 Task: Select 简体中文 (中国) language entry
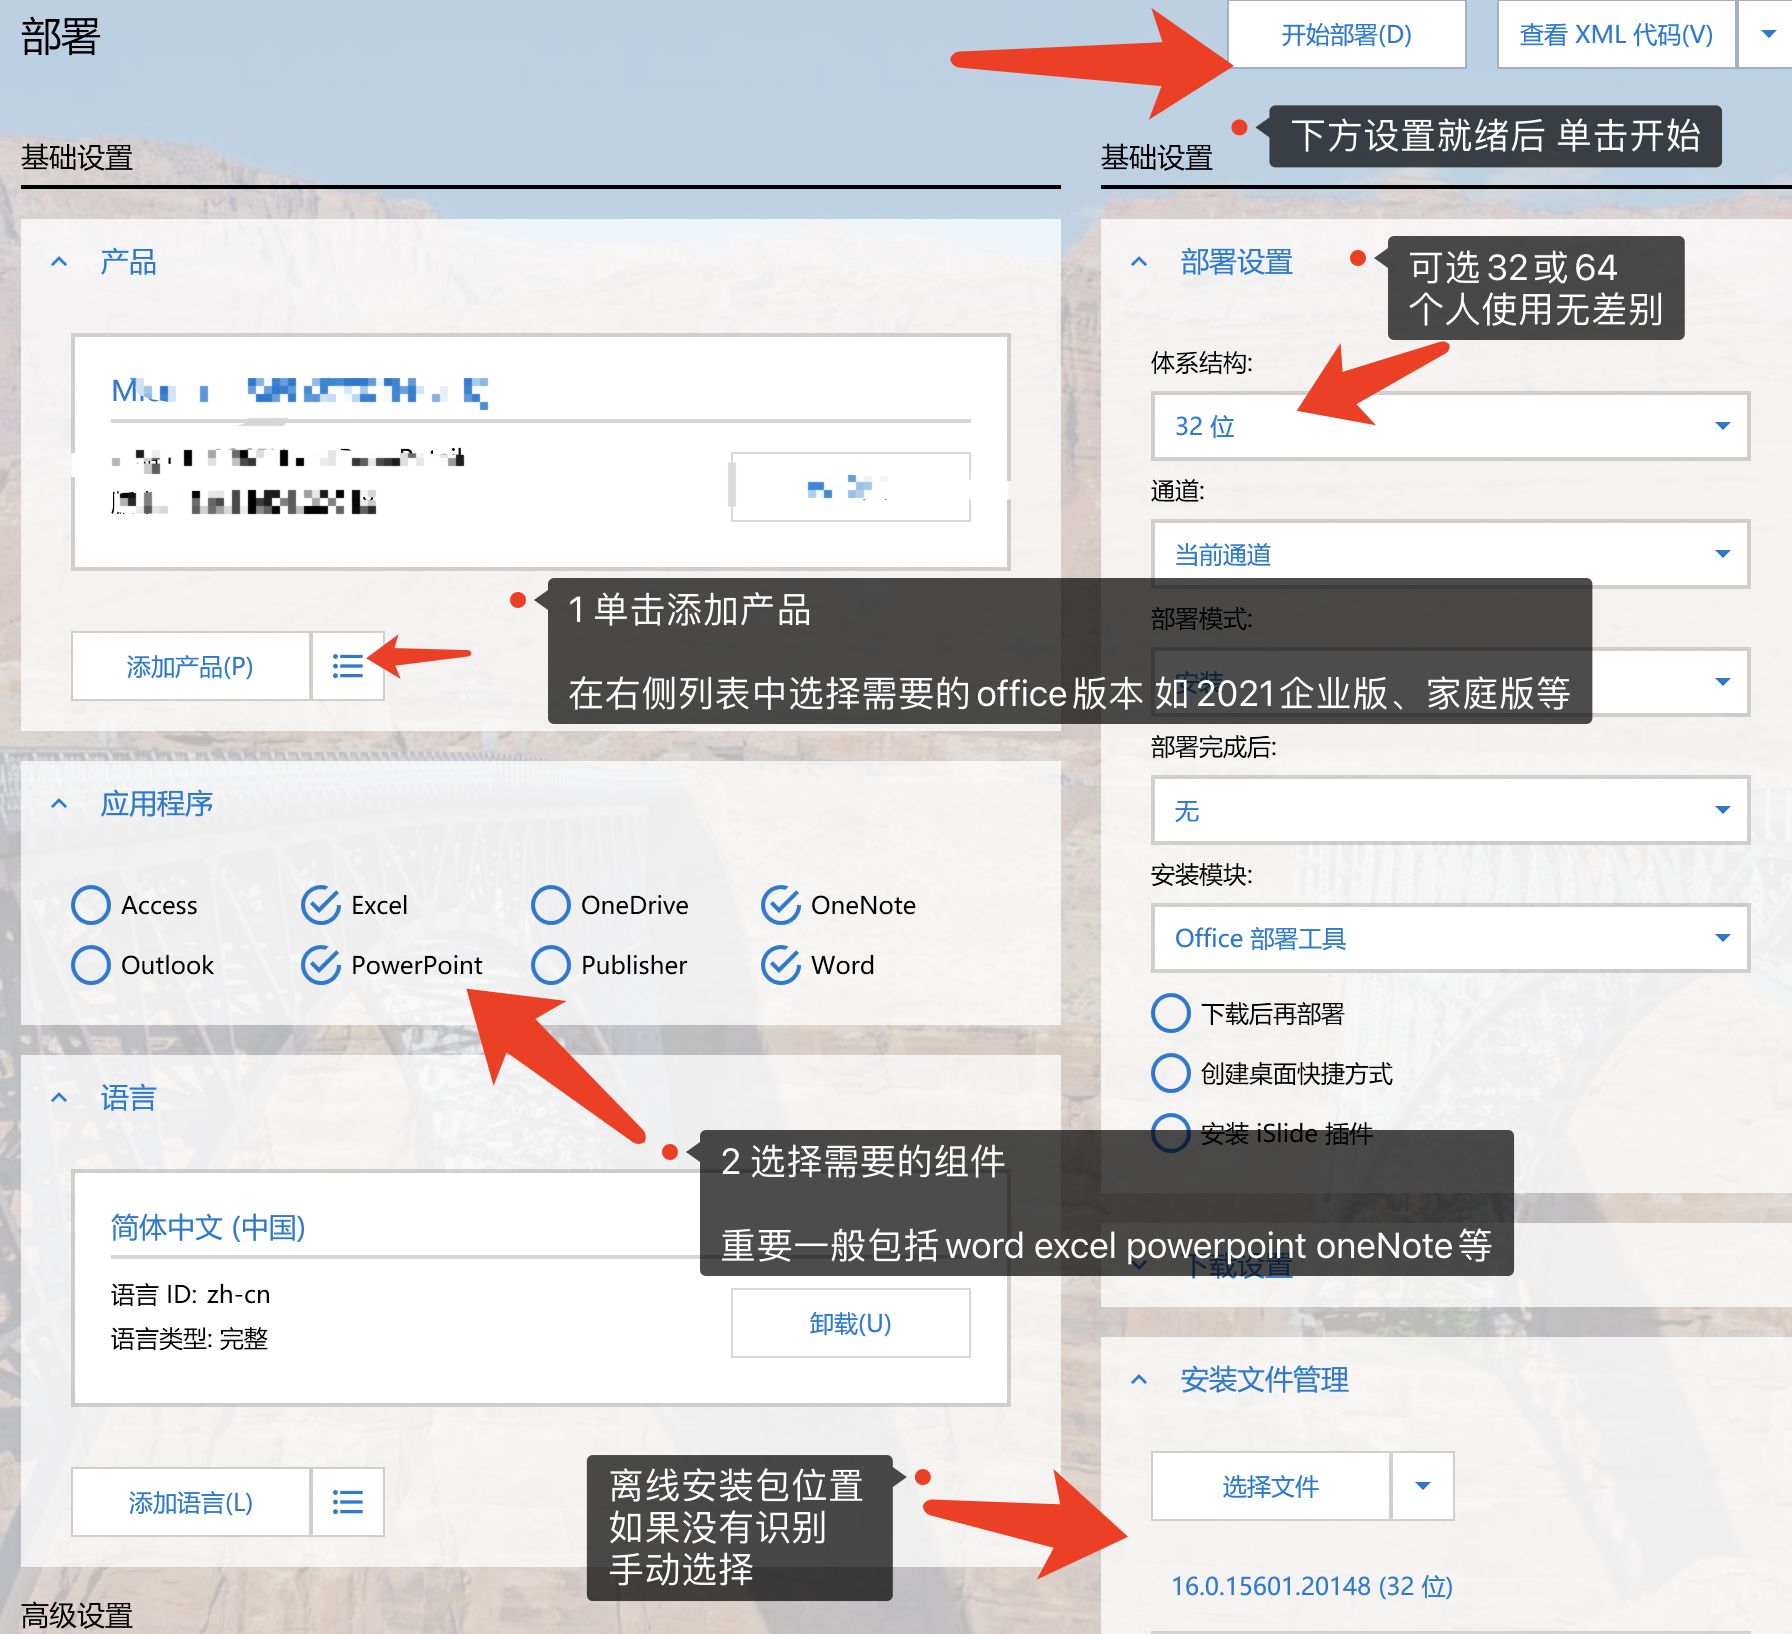coord(208,1227)
